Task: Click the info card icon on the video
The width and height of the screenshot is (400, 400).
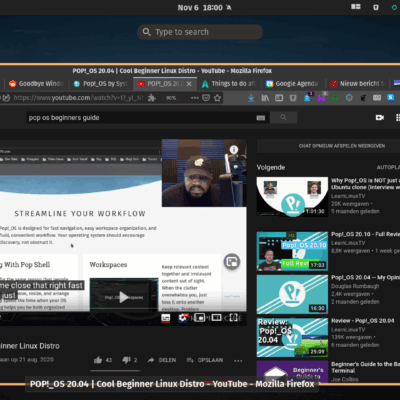Action: 234,150
